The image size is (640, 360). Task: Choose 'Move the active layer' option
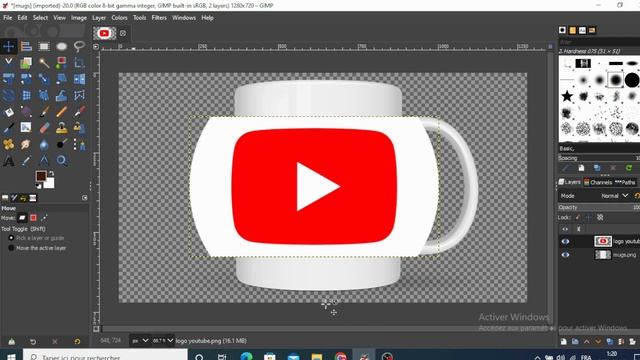pyautogui.click(x=37, y=248)
